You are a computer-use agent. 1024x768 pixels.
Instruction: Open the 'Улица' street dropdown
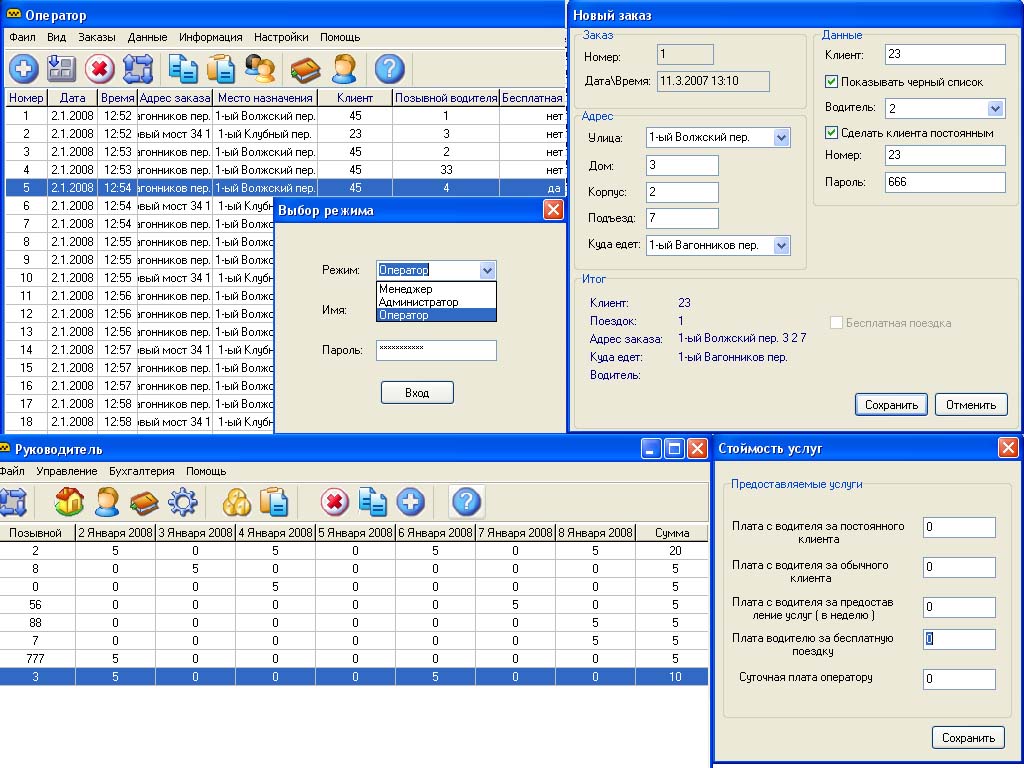point(781,138)
